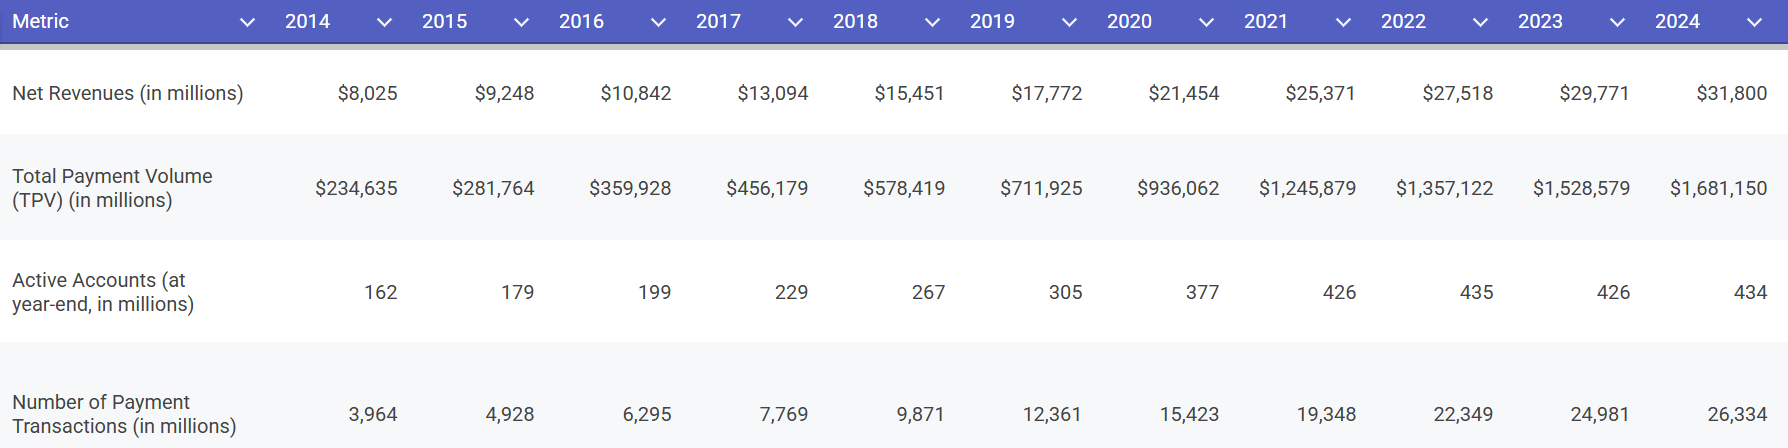Viewport: 1788px width, 448px height.
Task: Click the $578,419 TPV cell
Action: point(904,188)
